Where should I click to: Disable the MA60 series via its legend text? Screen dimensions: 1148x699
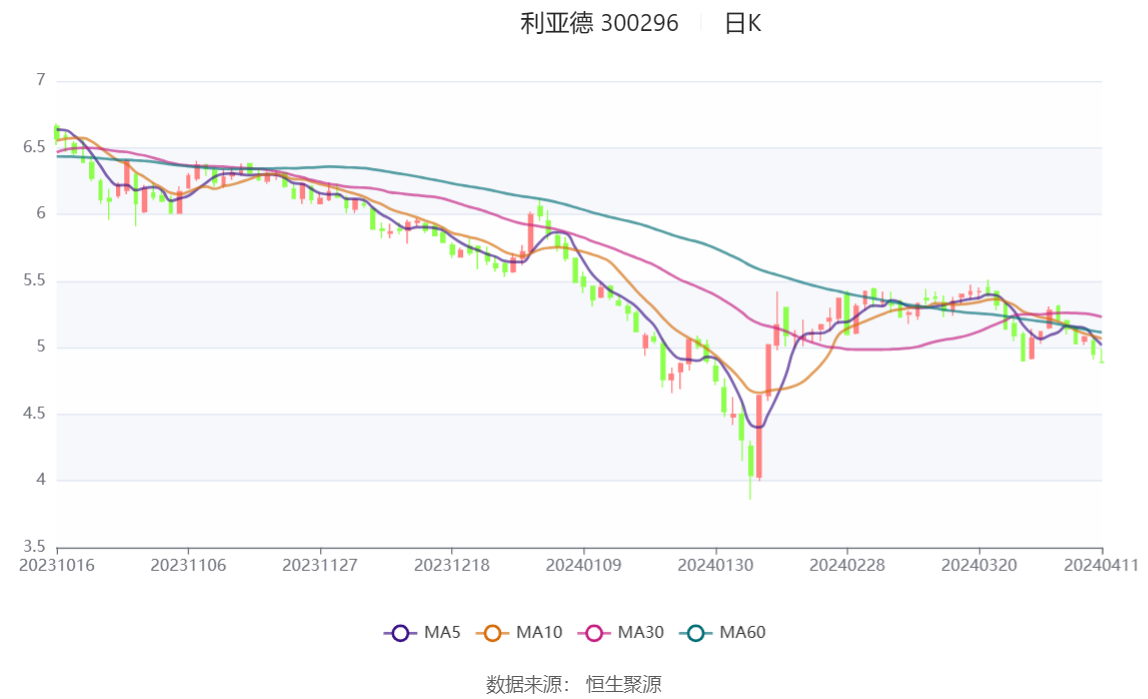(743, 633)
